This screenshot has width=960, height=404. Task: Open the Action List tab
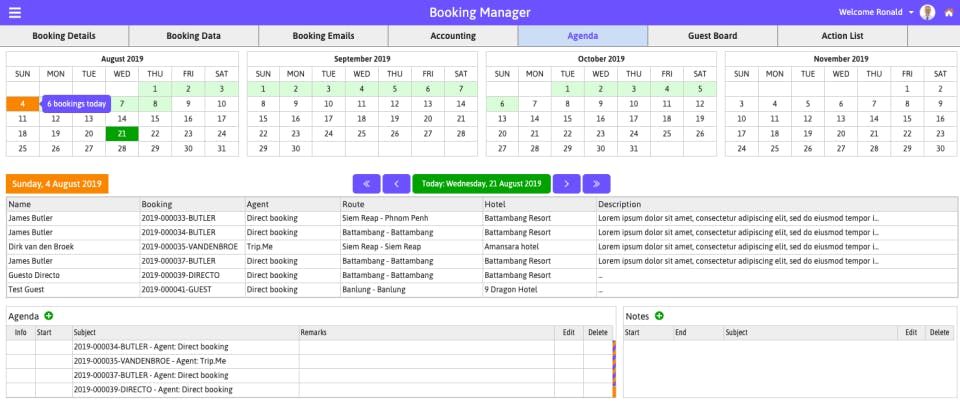(842, 36)
